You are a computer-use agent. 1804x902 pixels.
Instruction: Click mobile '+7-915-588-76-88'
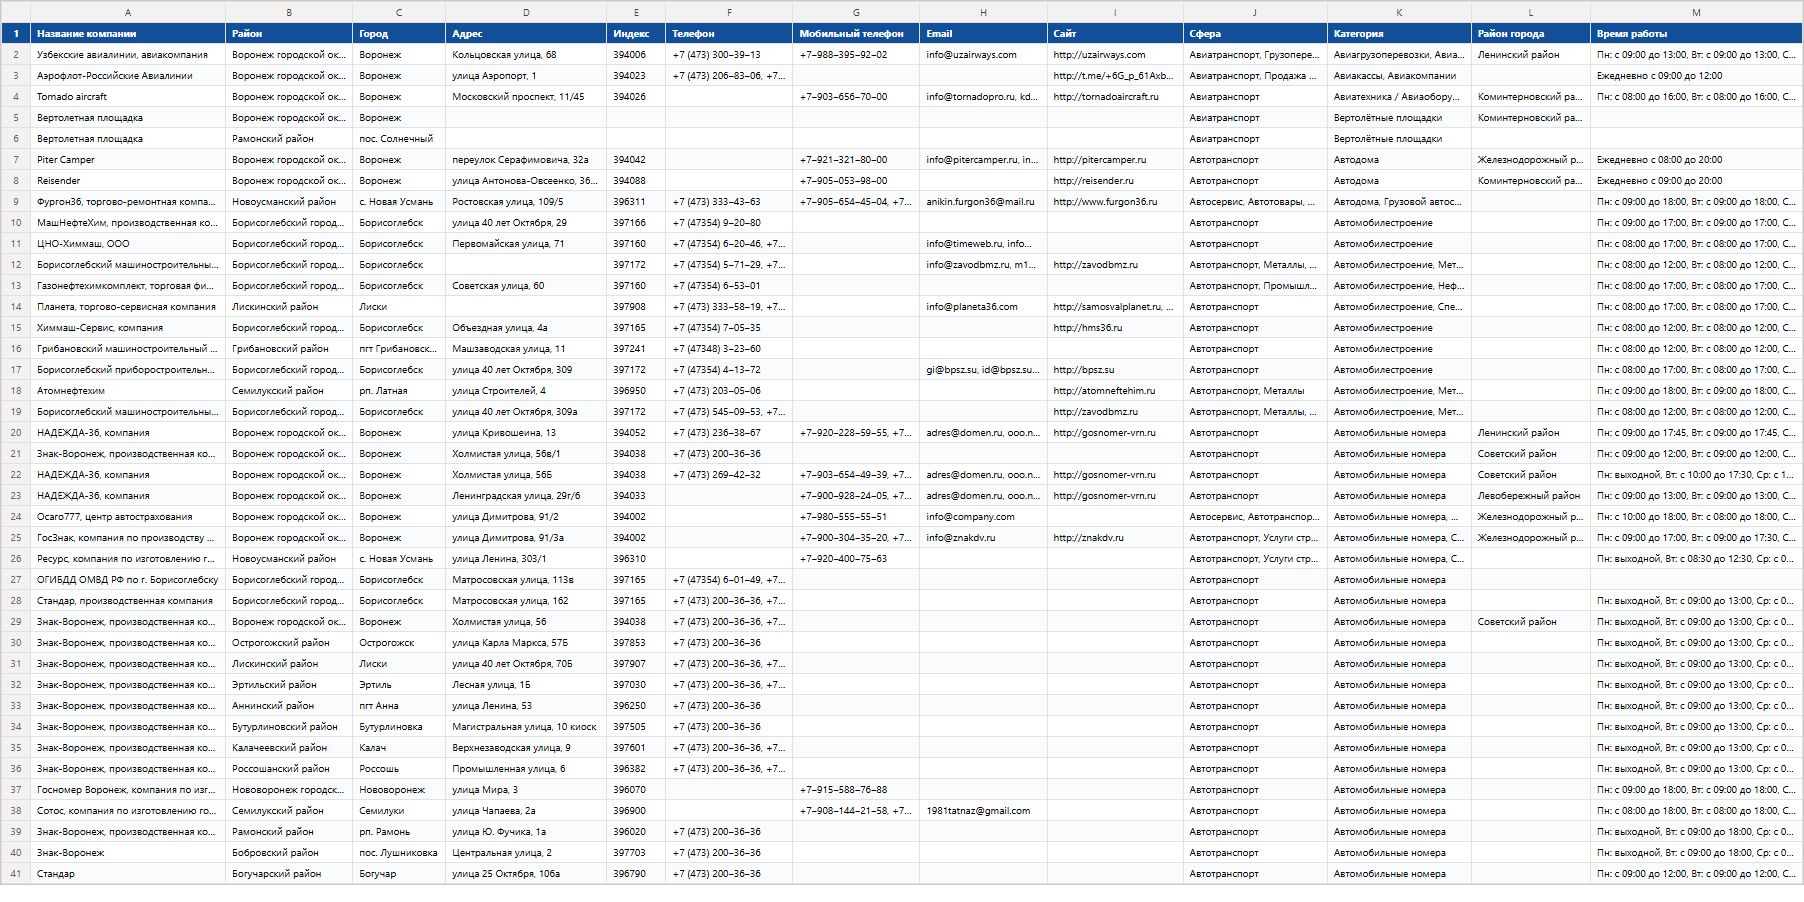click(856, 790)
